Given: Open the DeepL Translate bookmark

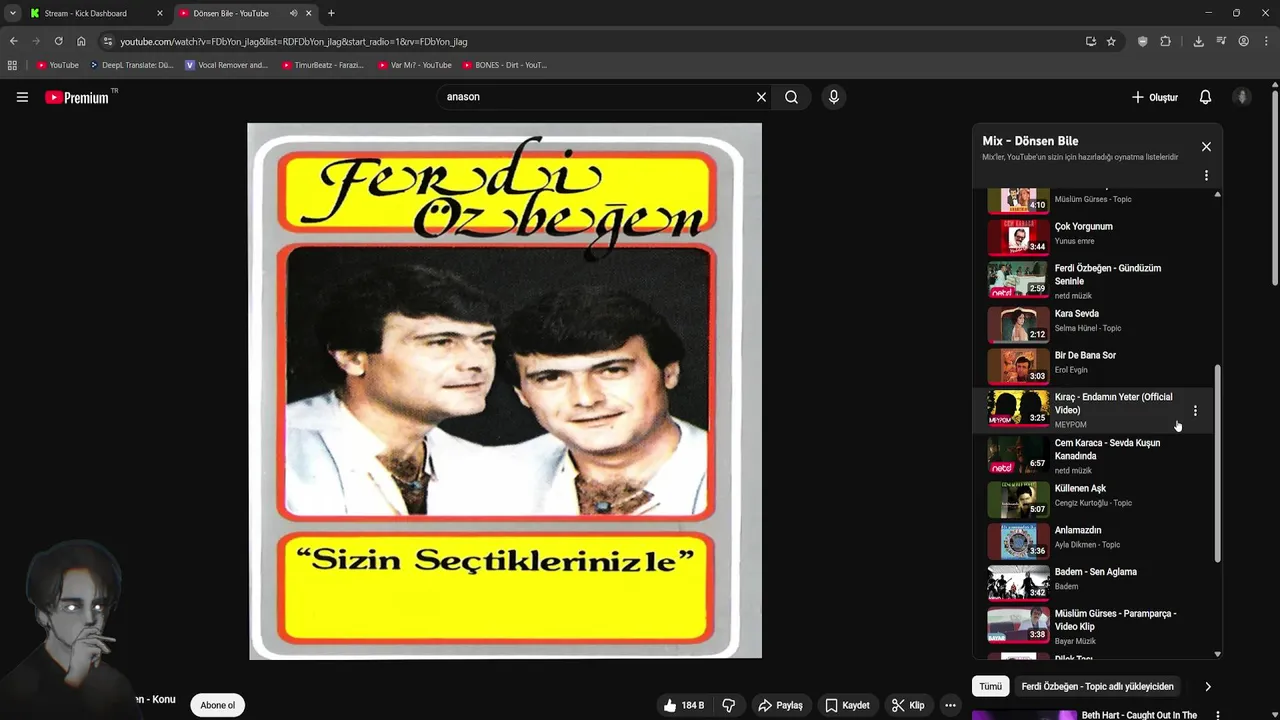Looking at the screenshot, I should (x=131, y=65).
